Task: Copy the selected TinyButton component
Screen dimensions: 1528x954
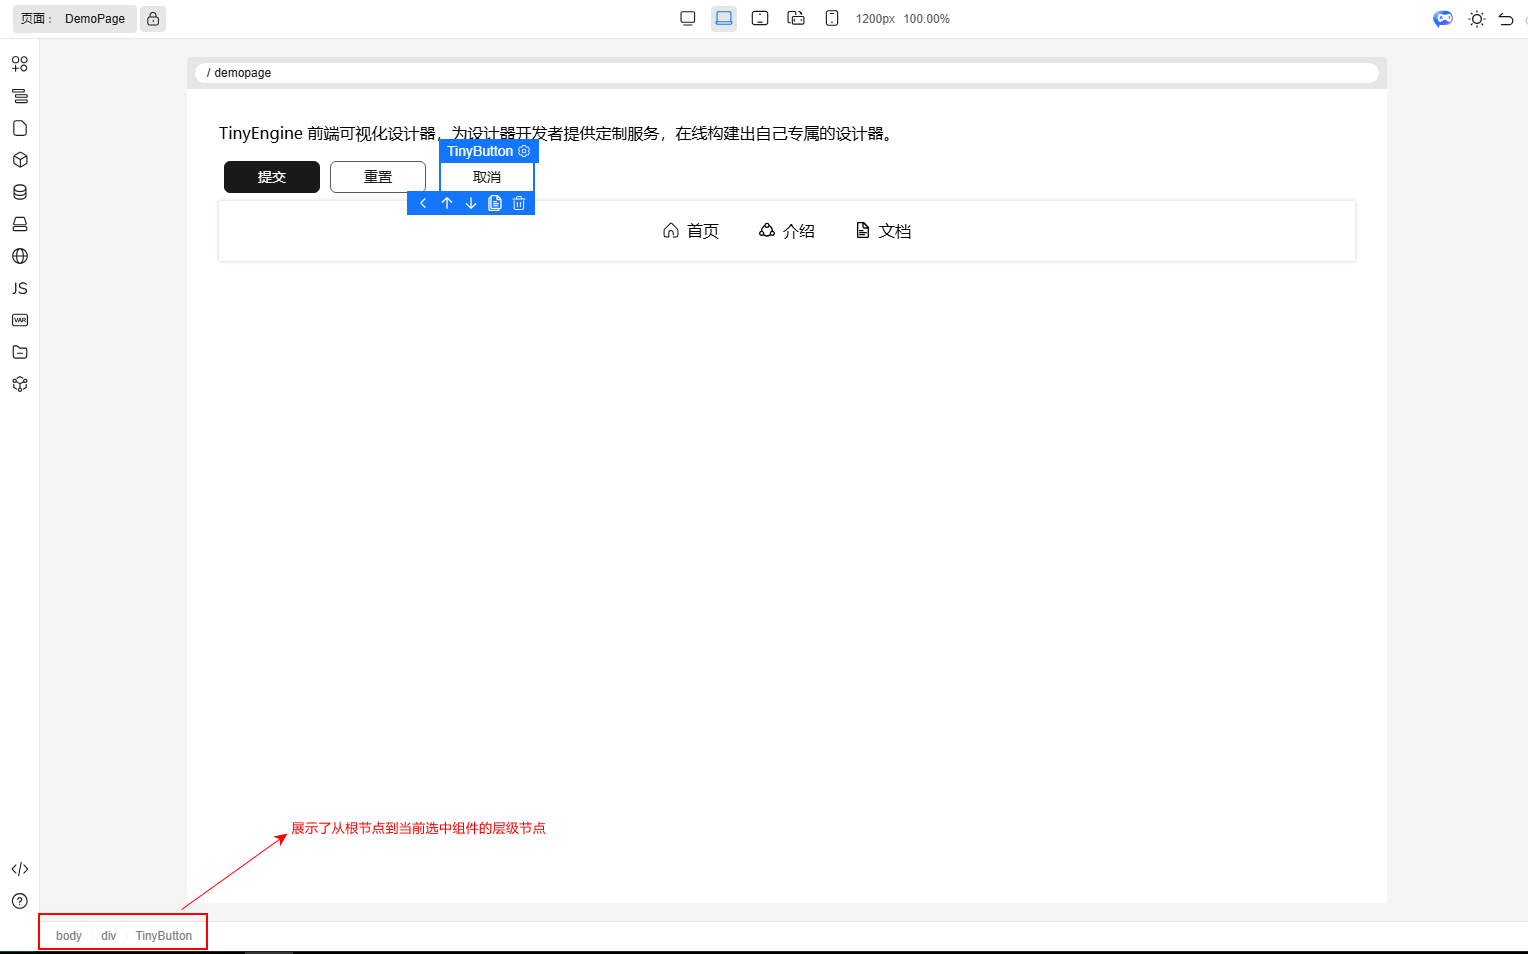Action: click(x=495, y=204)
